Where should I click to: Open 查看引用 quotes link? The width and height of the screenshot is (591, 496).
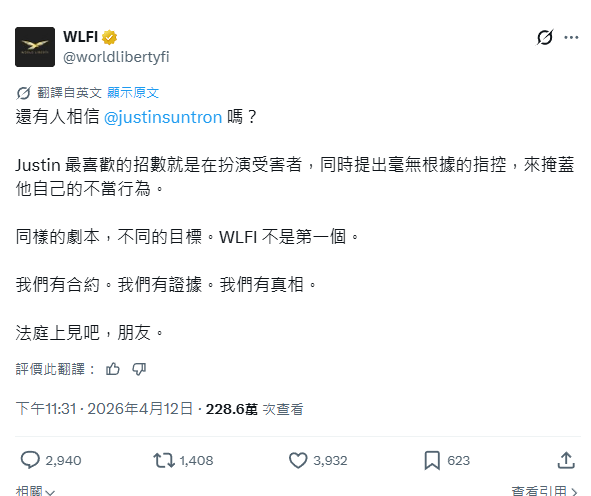pyautogui.click(x=545, y=491)
